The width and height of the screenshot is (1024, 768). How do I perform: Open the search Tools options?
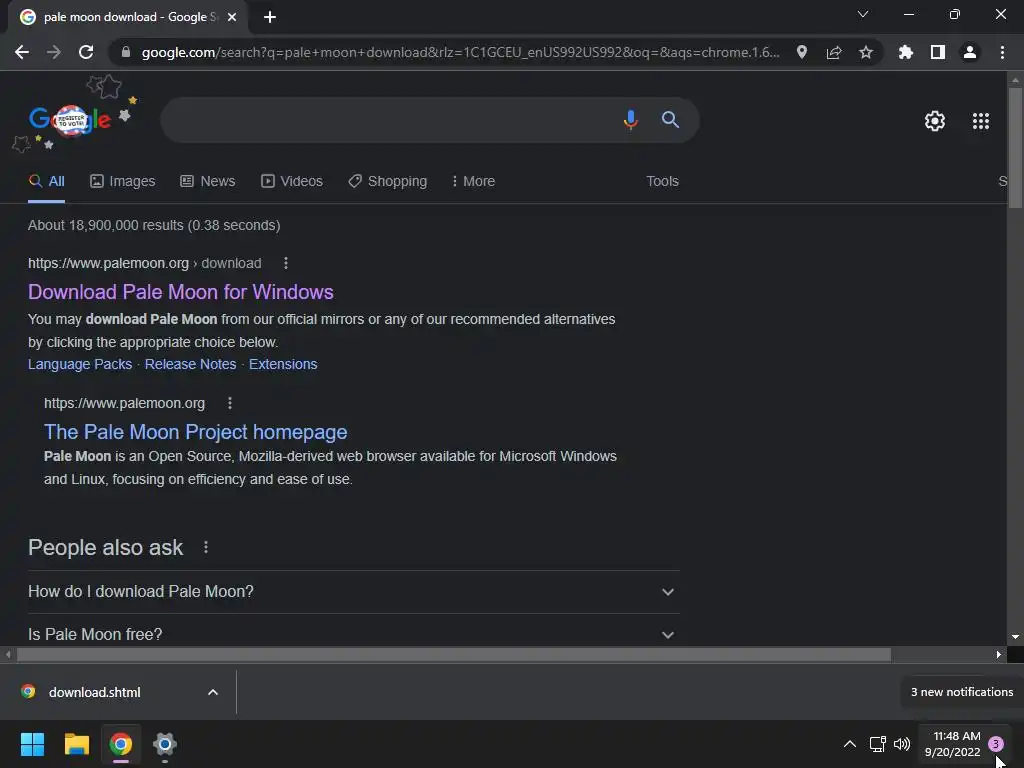(662, 182)
